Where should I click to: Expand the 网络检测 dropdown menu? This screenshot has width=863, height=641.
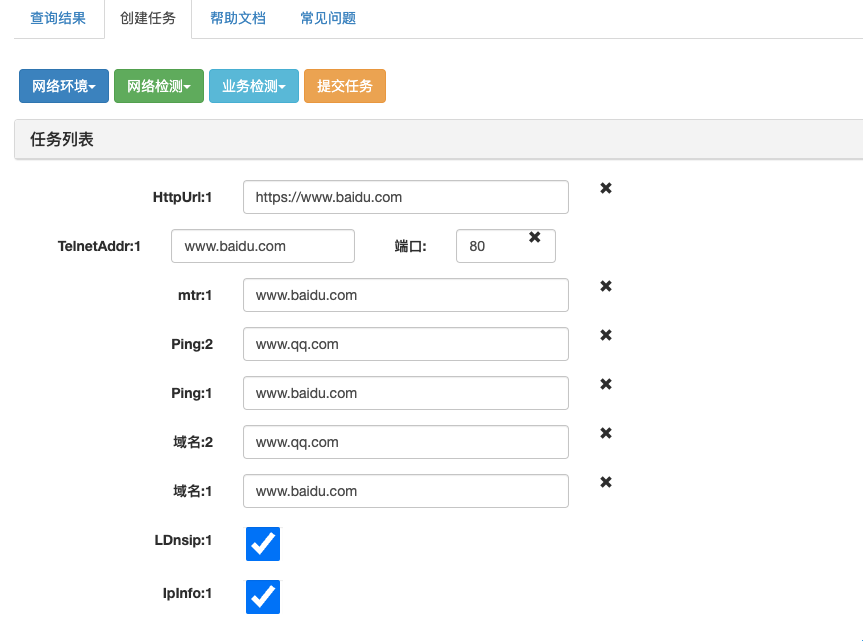click(159, 87)
